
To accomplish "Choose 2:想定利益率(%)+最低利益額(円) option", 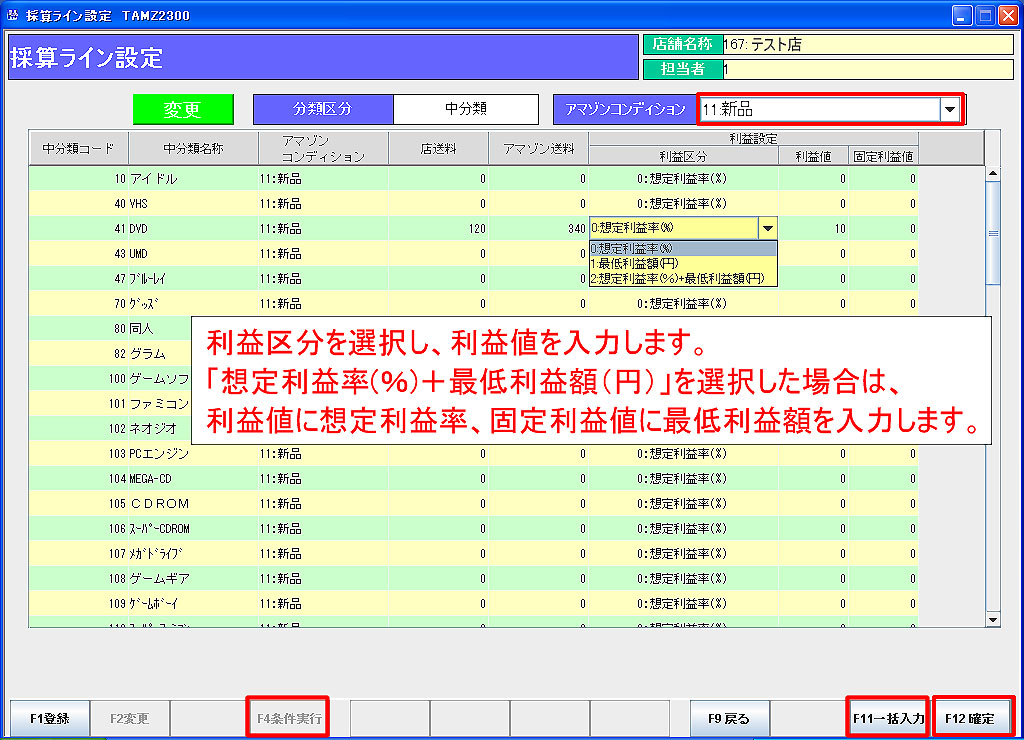I will coord(677,278).
